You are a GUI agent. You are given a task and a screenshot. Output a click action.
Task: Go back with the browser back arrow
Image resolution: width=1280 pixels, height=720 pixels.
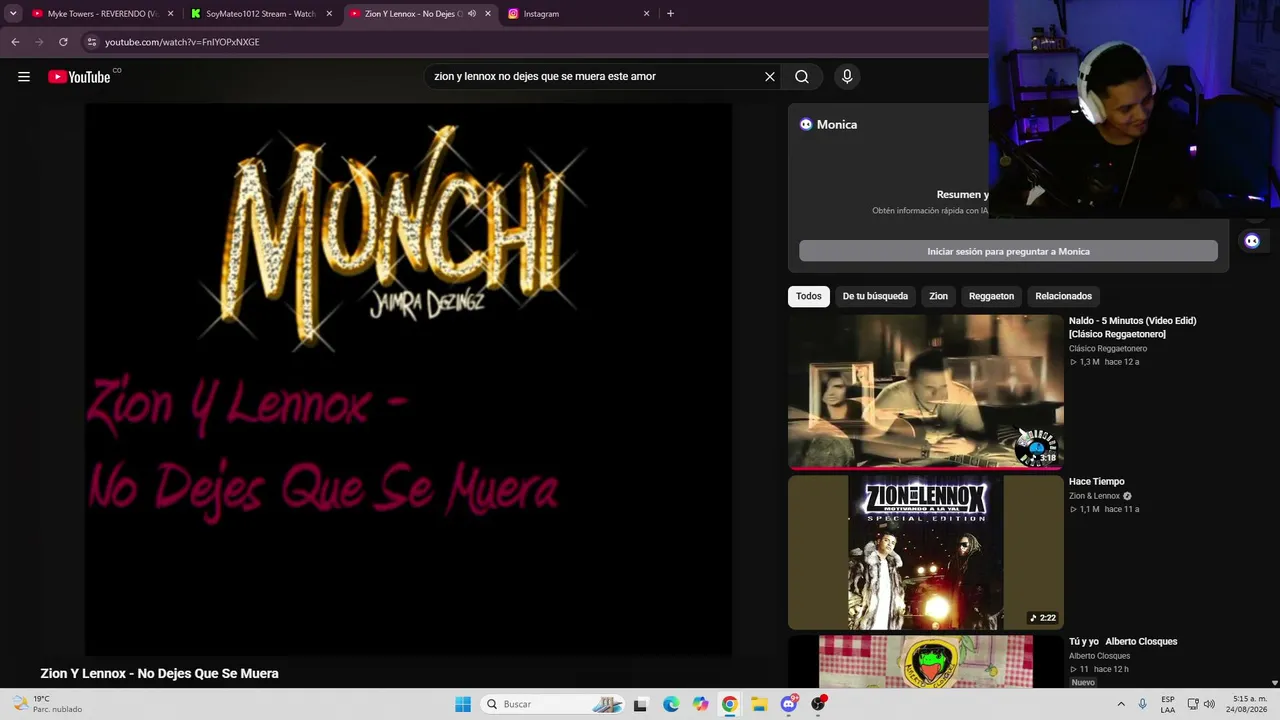tap(15, 42)
